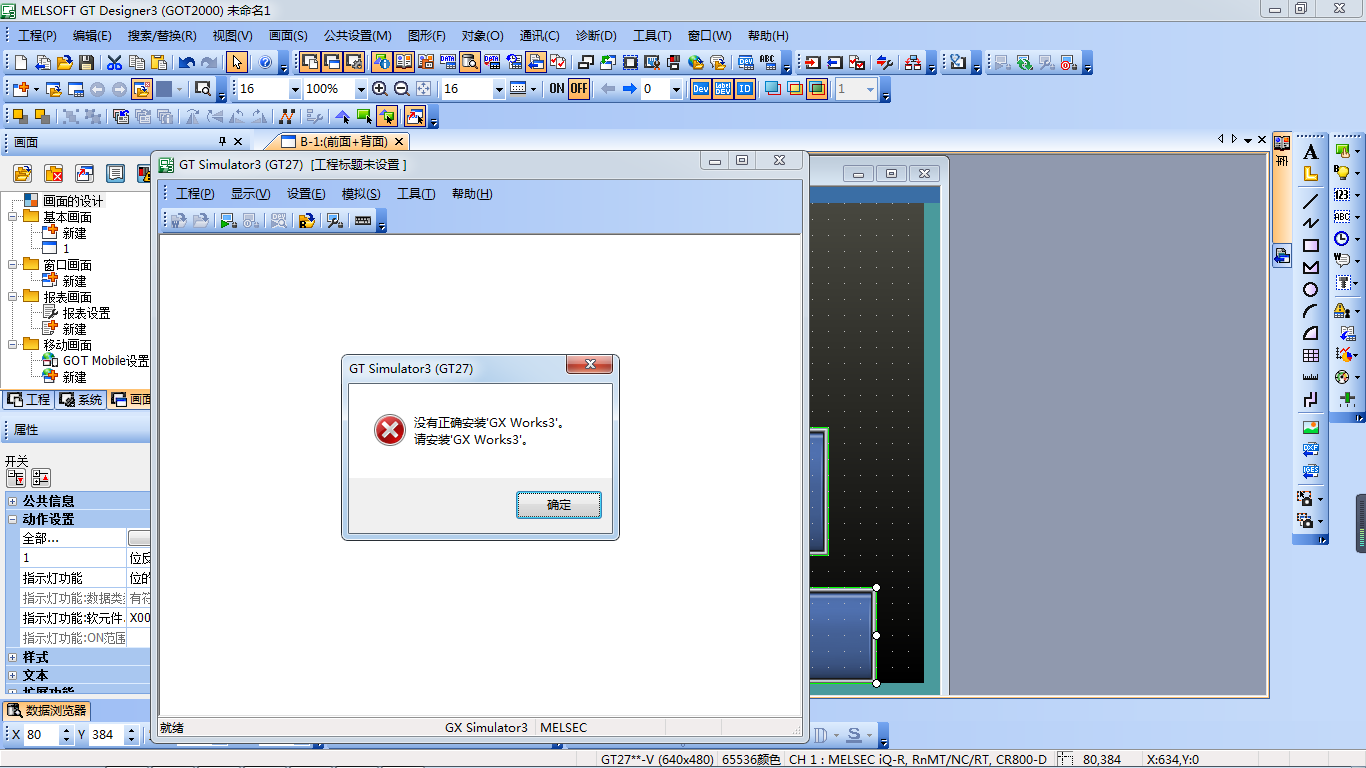
Task: Close the GT Simulator3 error dialog
Action: [x=589, y=365]
